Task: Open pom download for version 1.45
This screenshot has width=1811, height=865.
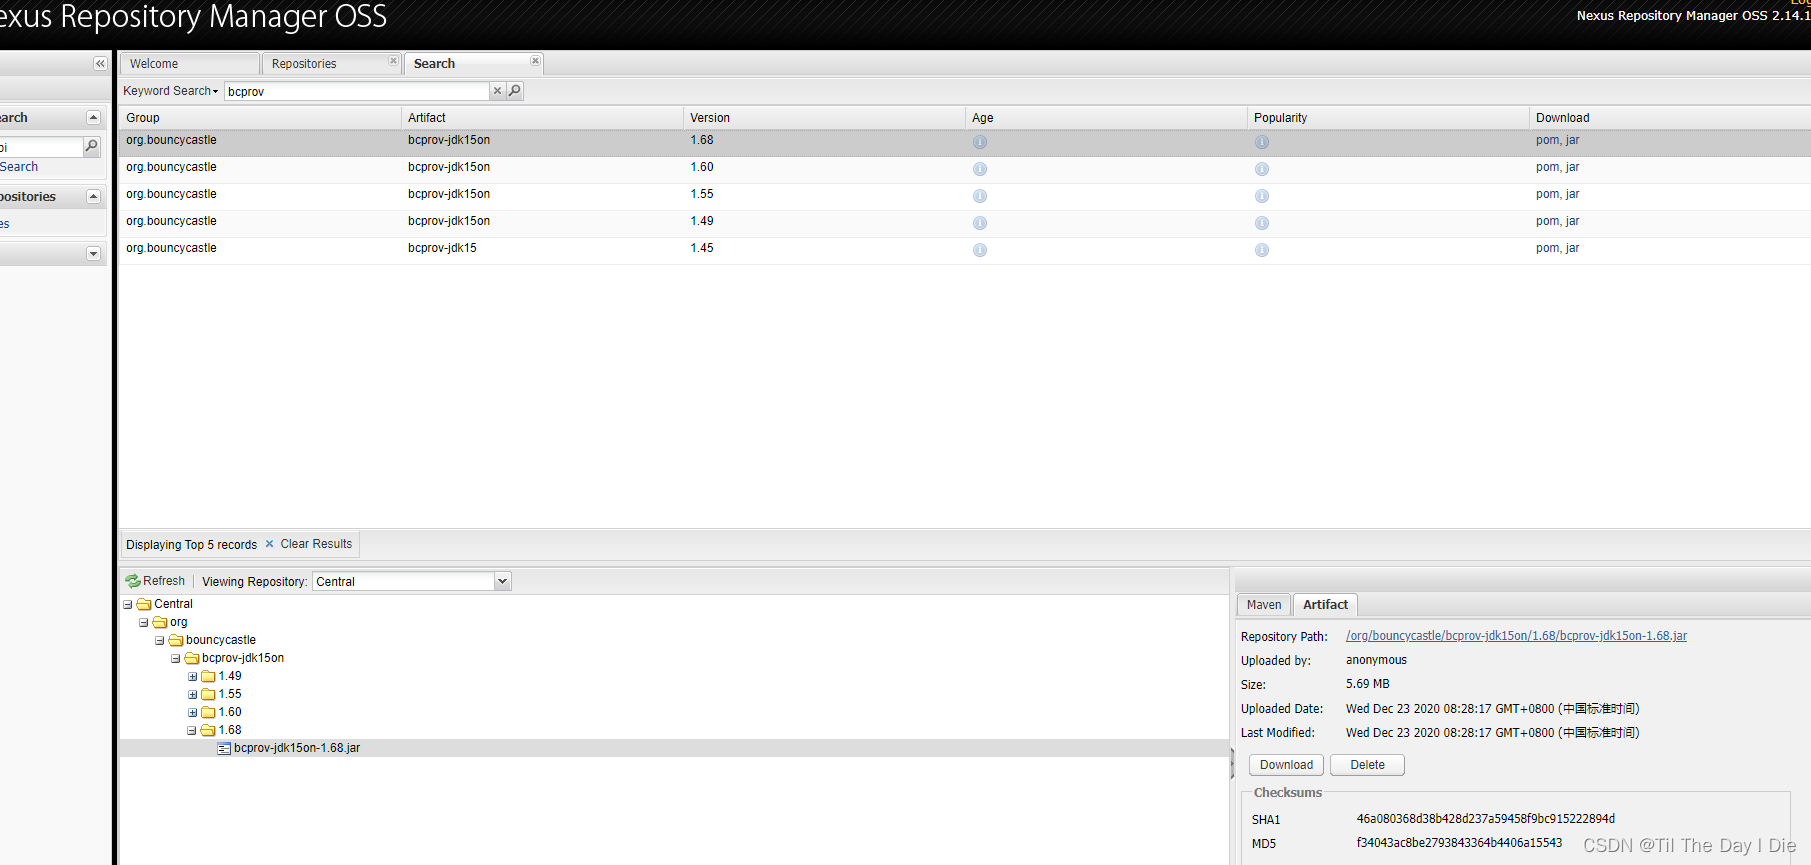Action: coord(1547,248)
